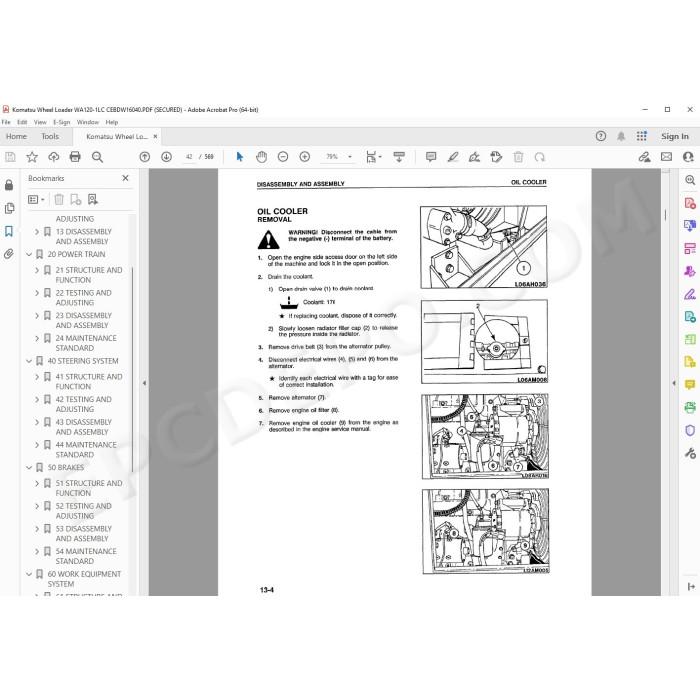Click the Save file icon
700x700 pixels.
pos(10,157)
